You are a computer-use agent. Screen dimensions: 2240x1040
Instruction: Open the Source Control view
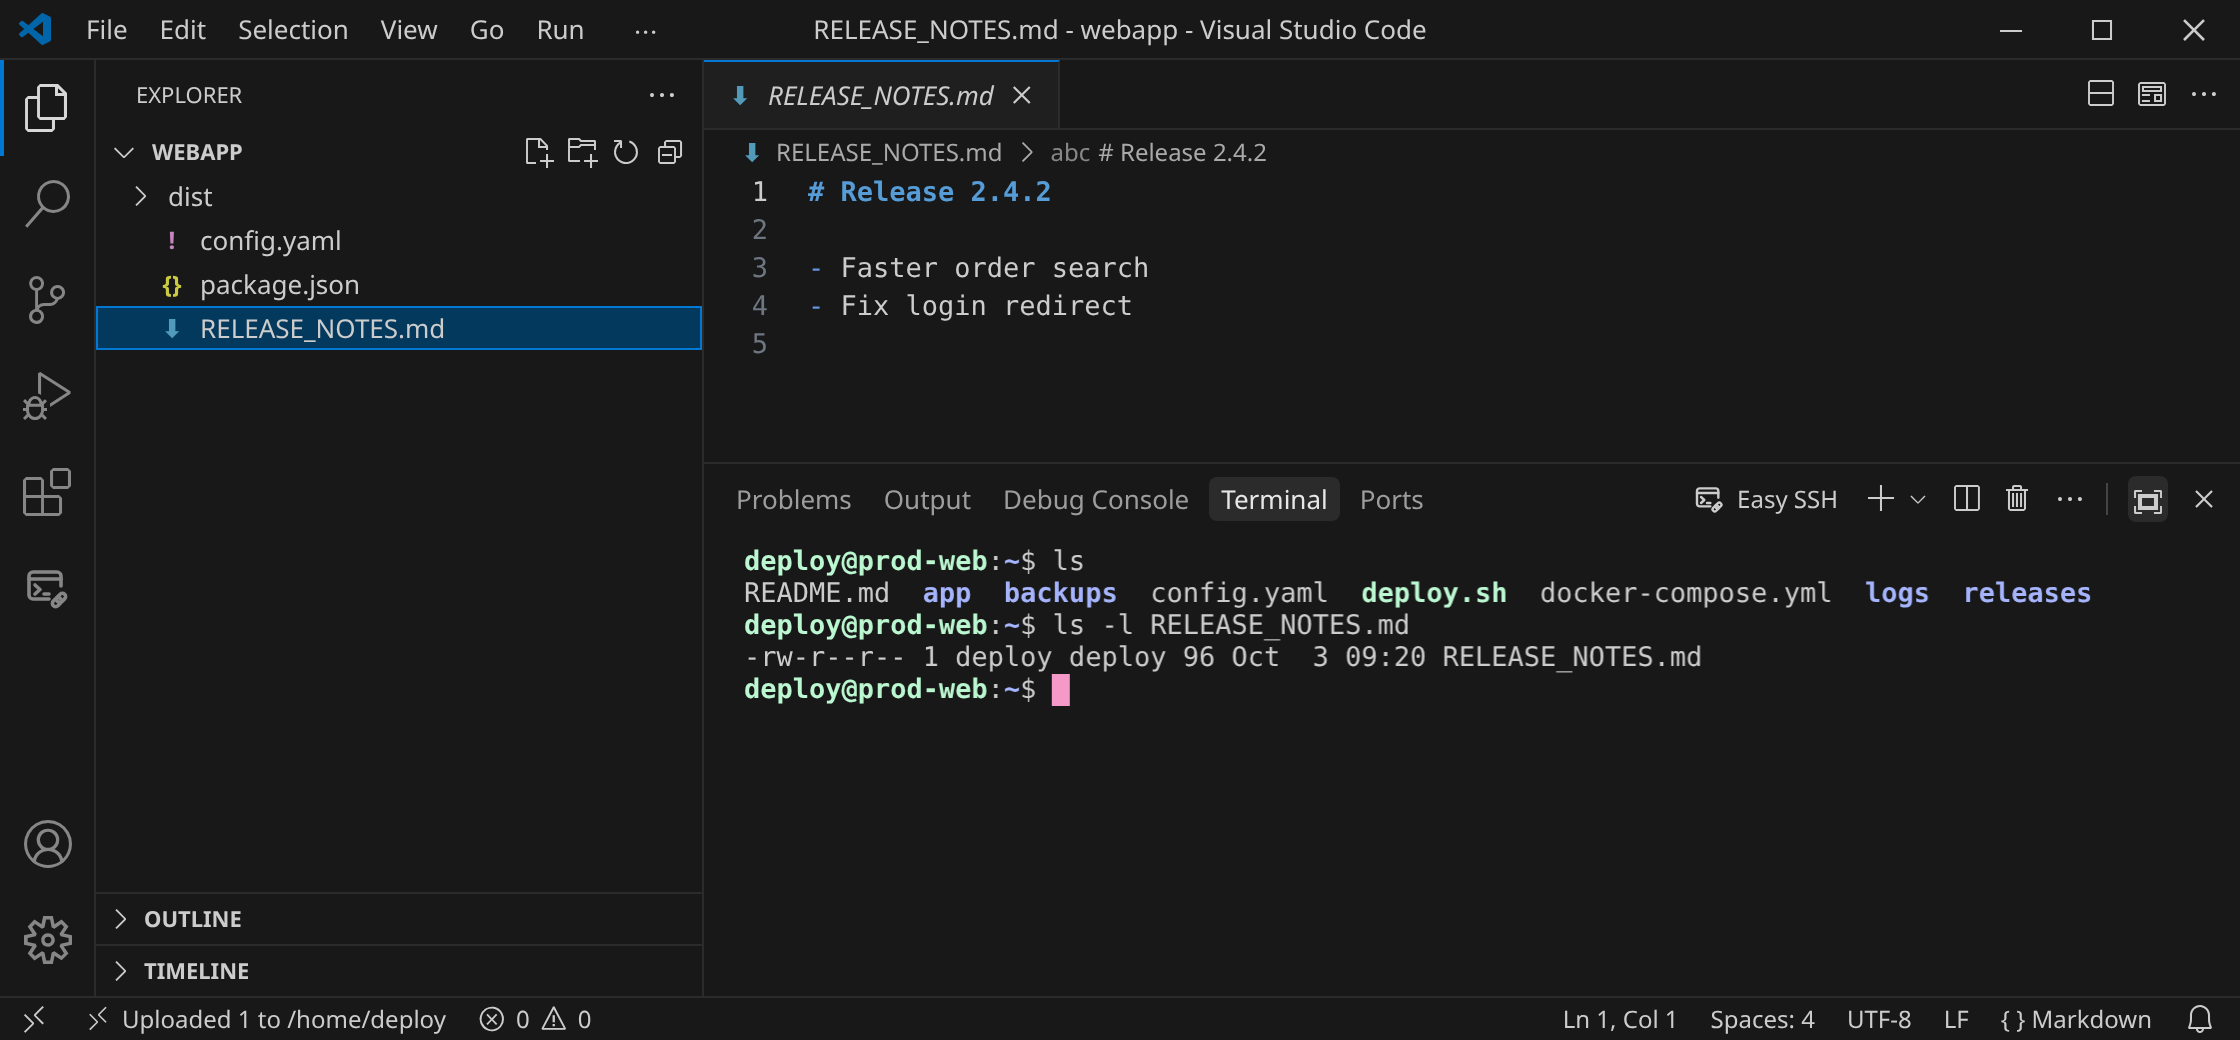(x=47, y=300)
